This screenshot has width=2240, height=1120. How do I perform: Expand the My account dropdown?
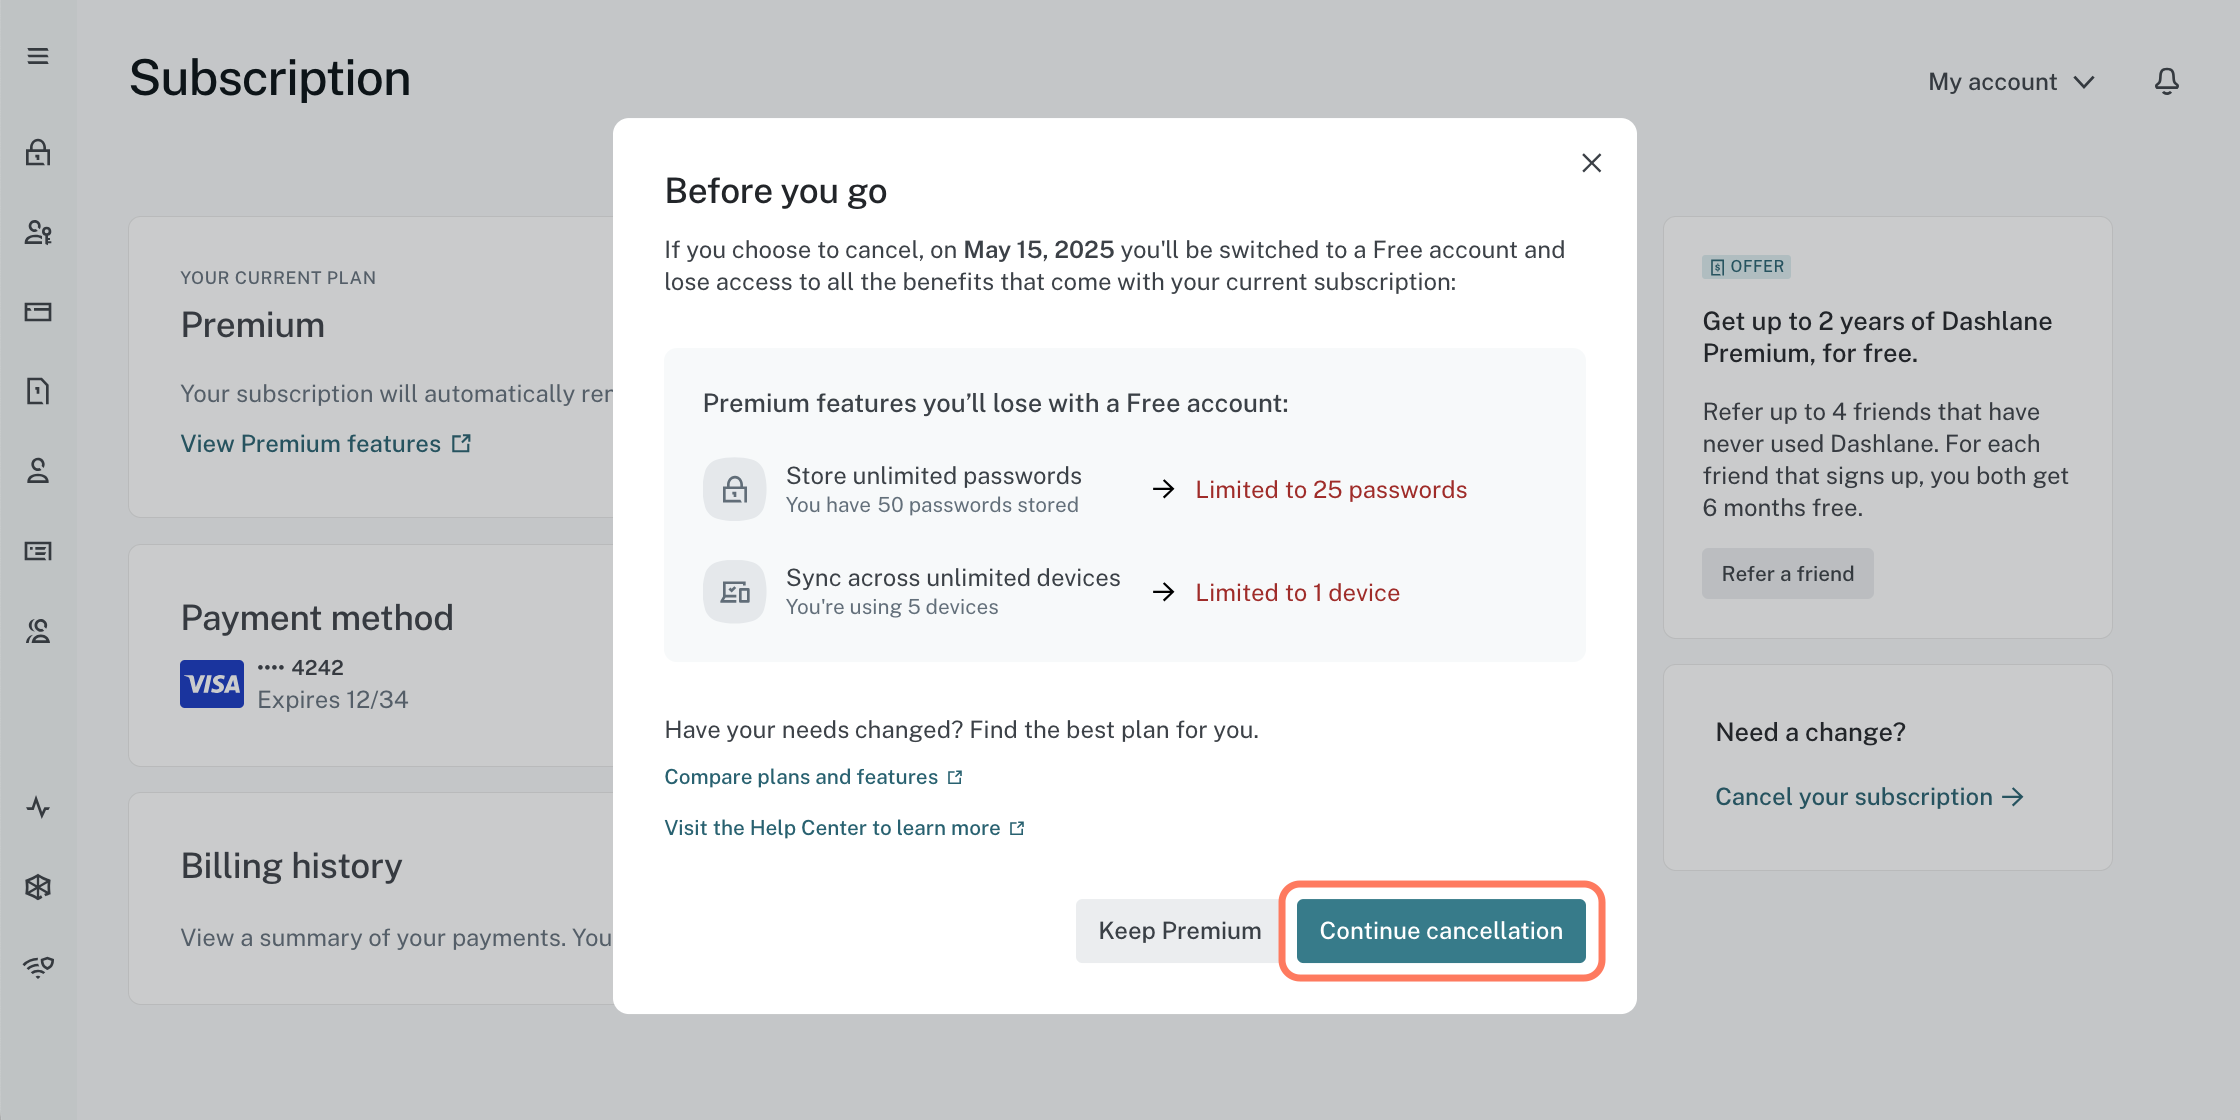pos(2011,82)
